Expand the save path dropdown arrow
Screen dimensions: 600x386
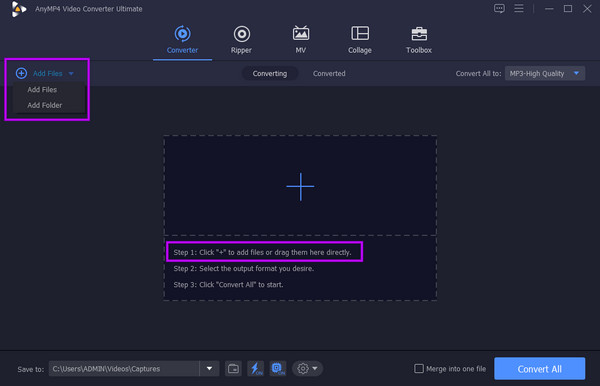point(209,369)
